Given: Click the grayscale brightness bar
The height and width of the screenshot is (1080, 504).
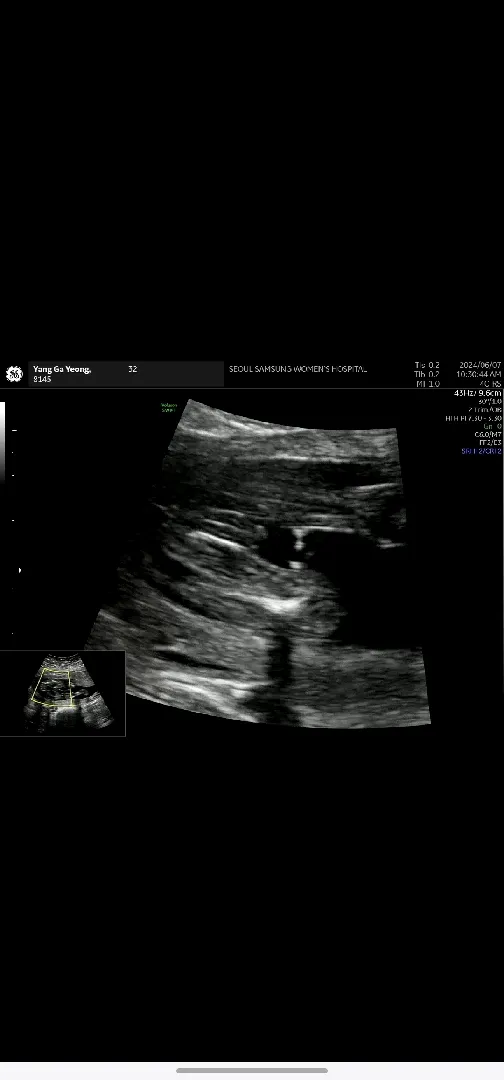Looking at the screenshot, I should [3, 441].
